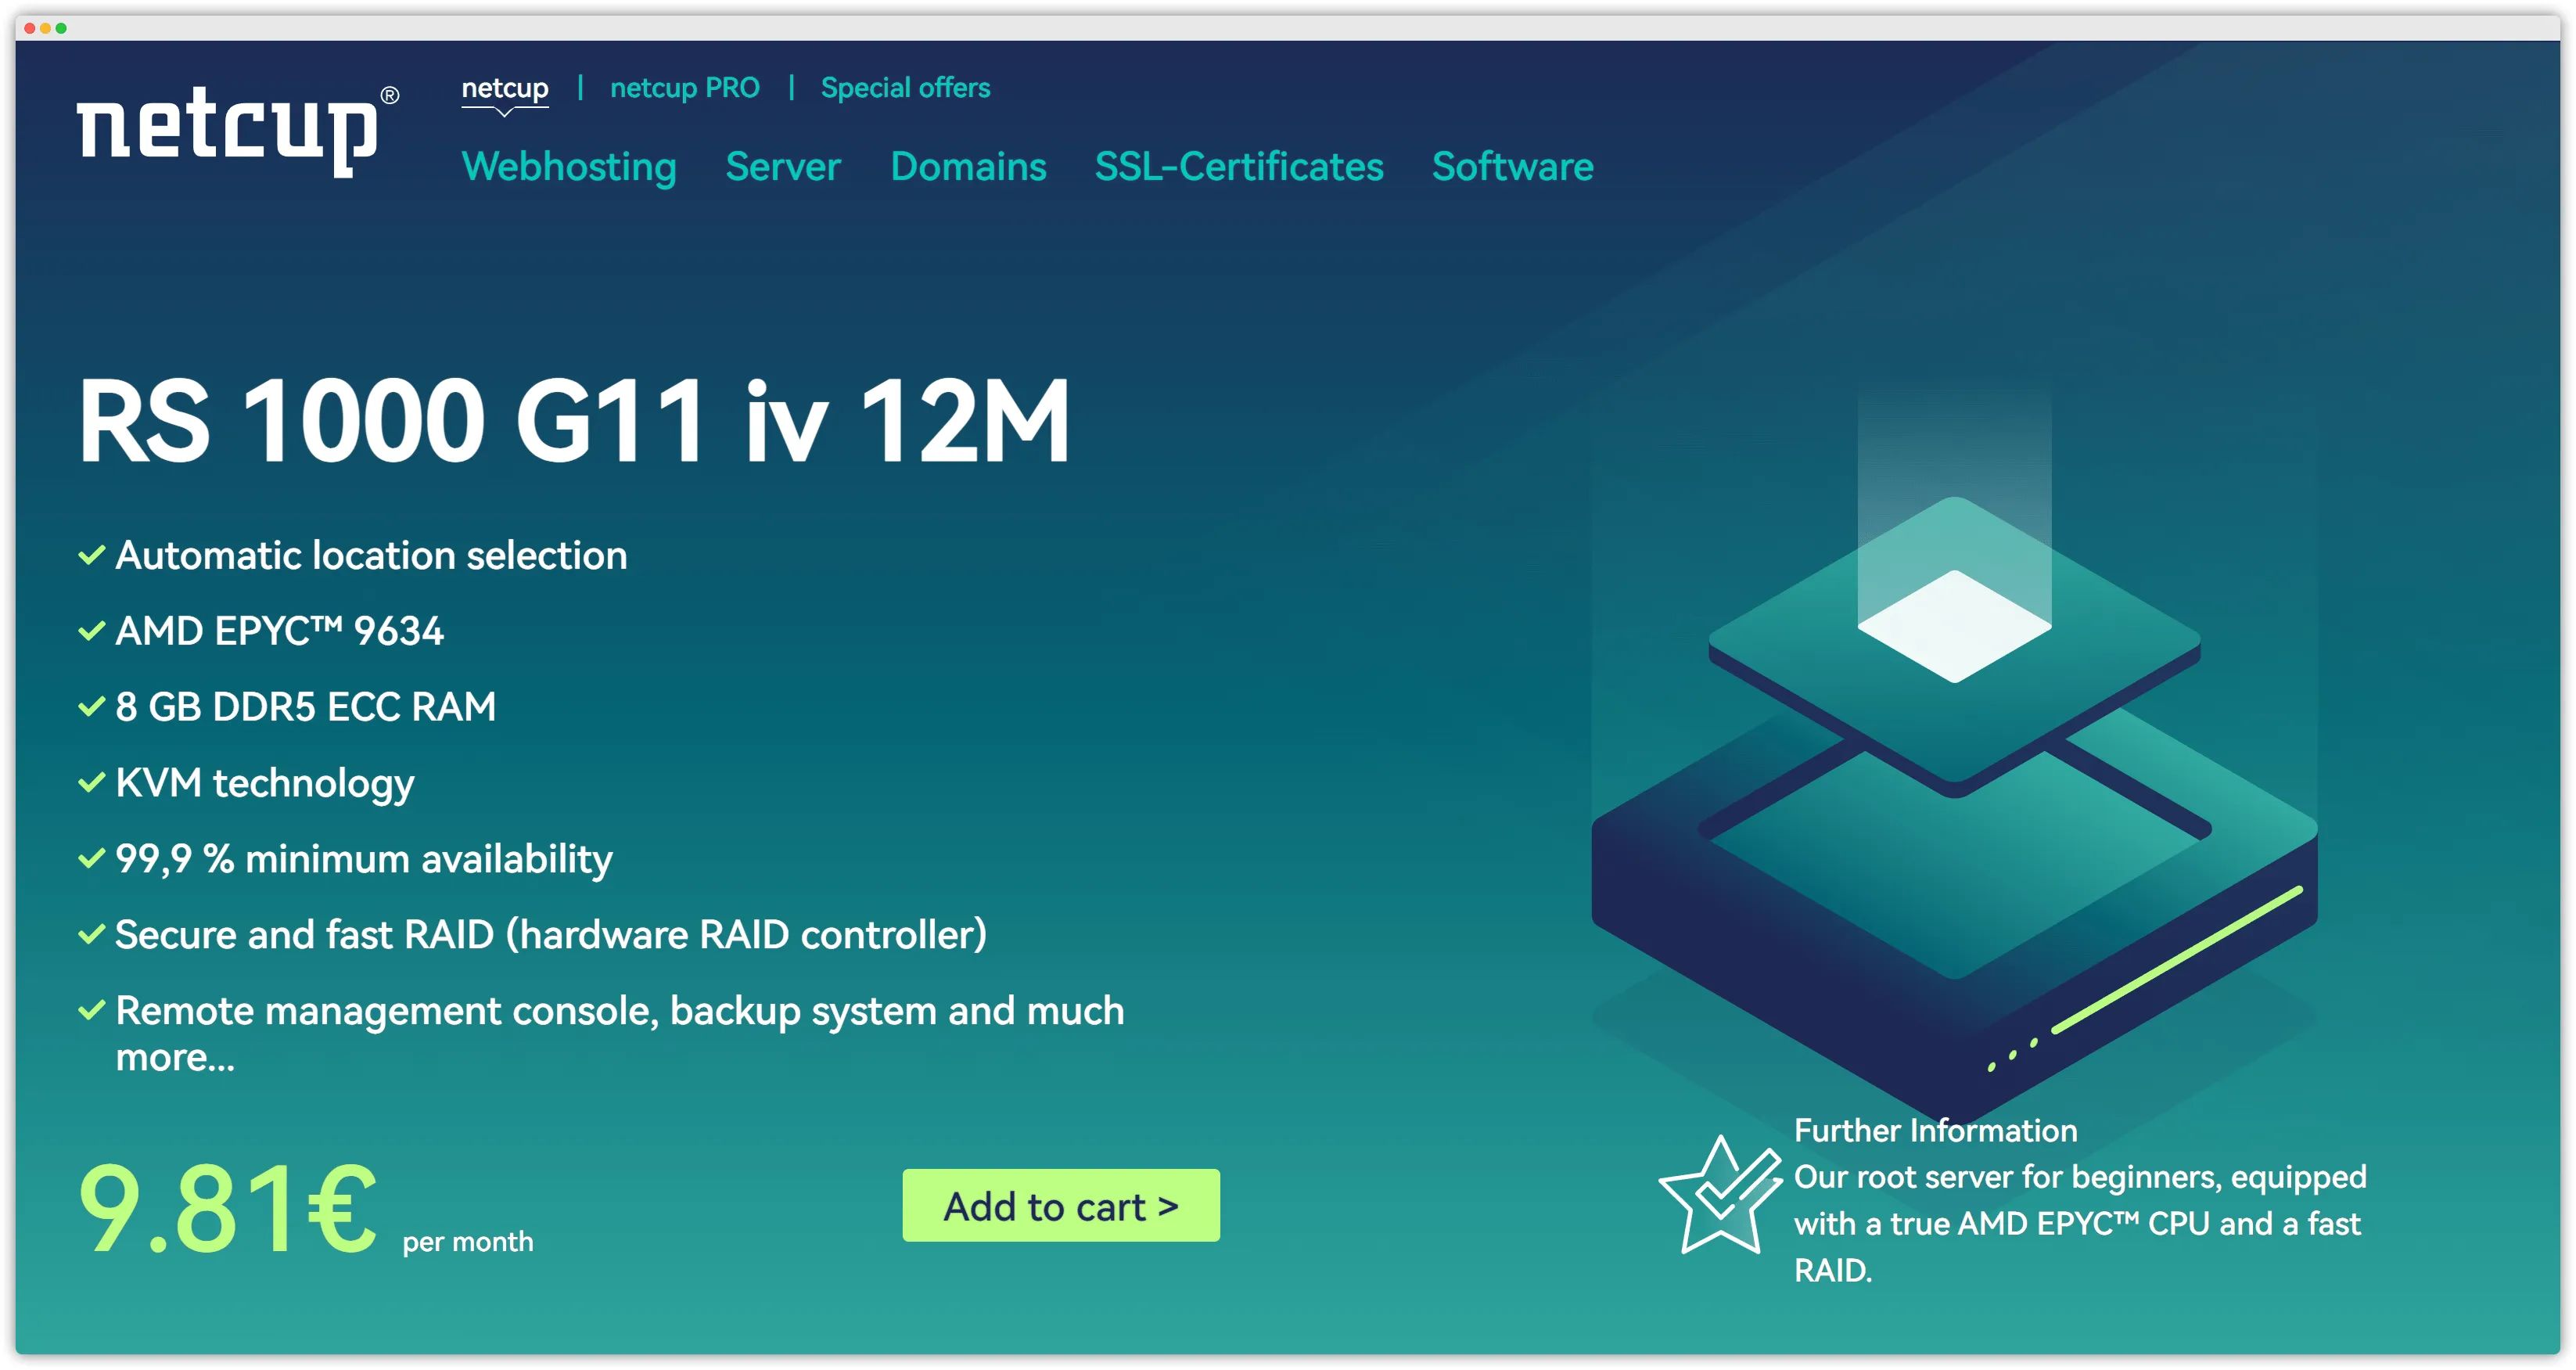
Task: Click the Further Information heading
Action: pyautogui.click(x=1935, y=1130)
